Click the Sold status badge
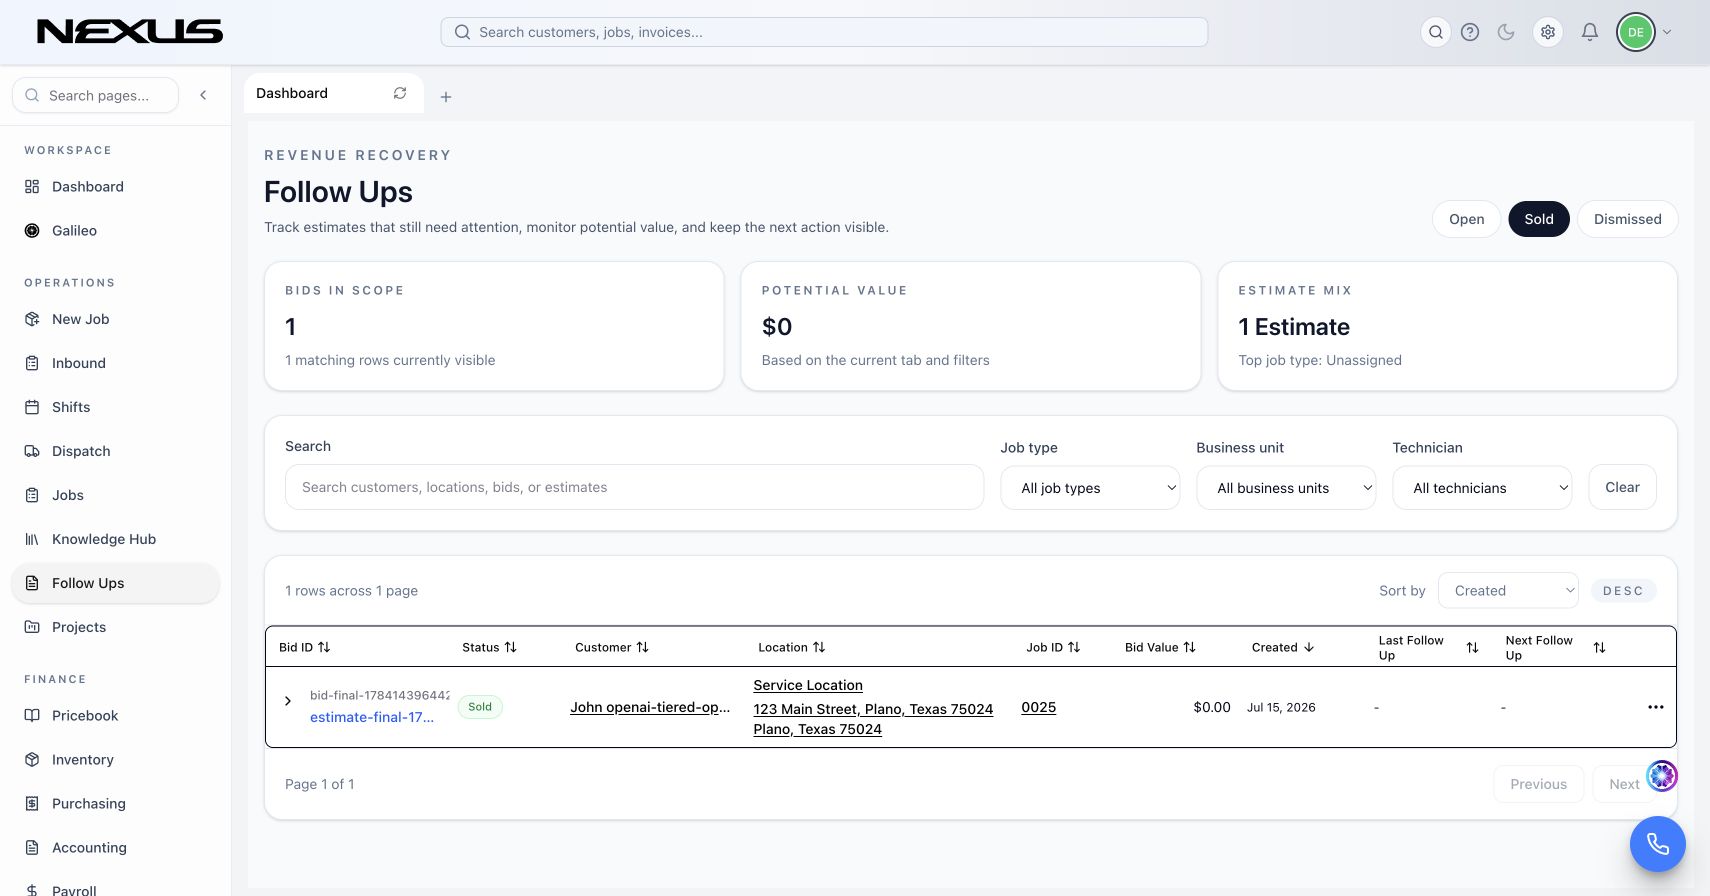 click(x=480, y=707)
